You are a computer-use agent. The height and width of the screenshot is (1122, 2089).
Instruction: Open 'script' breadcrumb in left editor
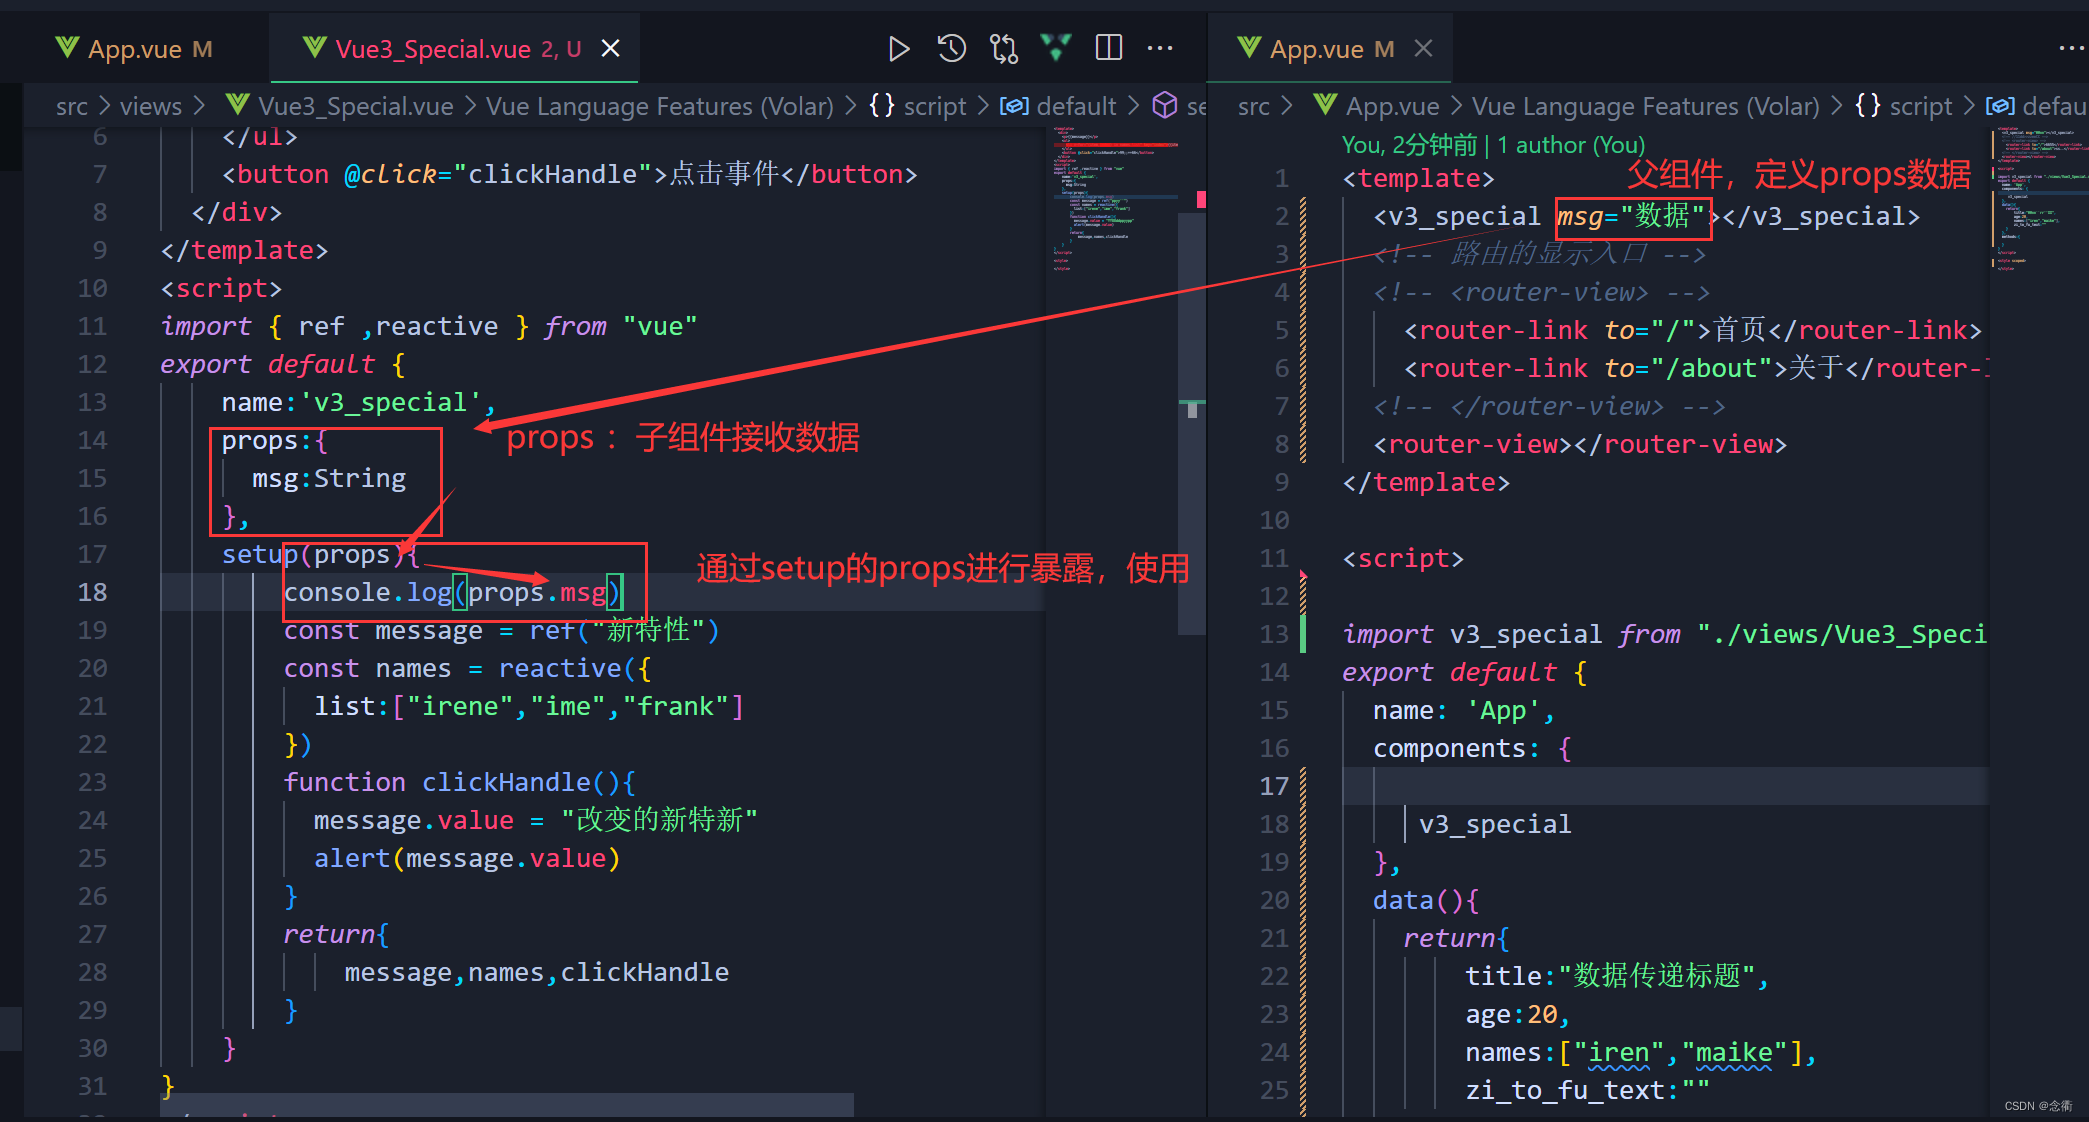click(x=934, y=106)
